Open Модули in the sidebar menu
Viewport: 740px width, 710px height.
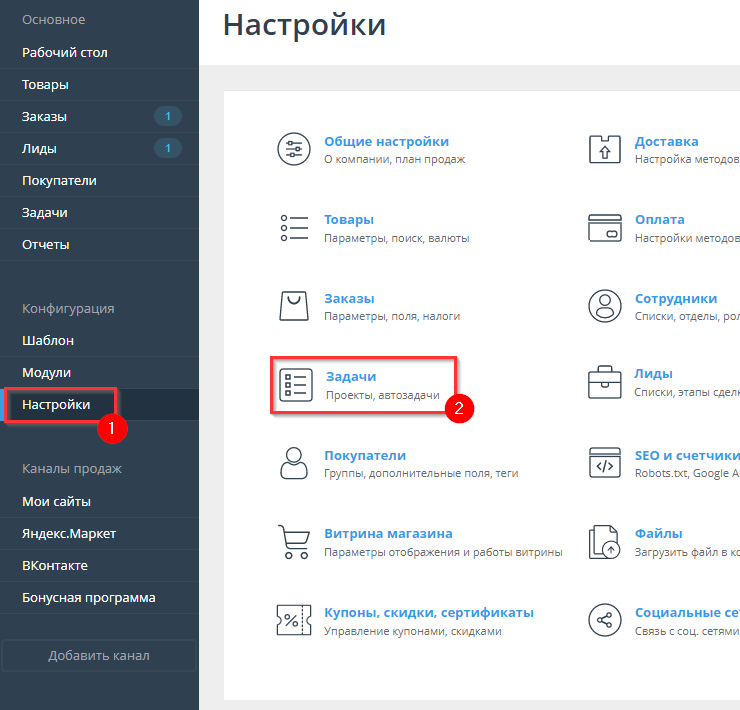47,373
